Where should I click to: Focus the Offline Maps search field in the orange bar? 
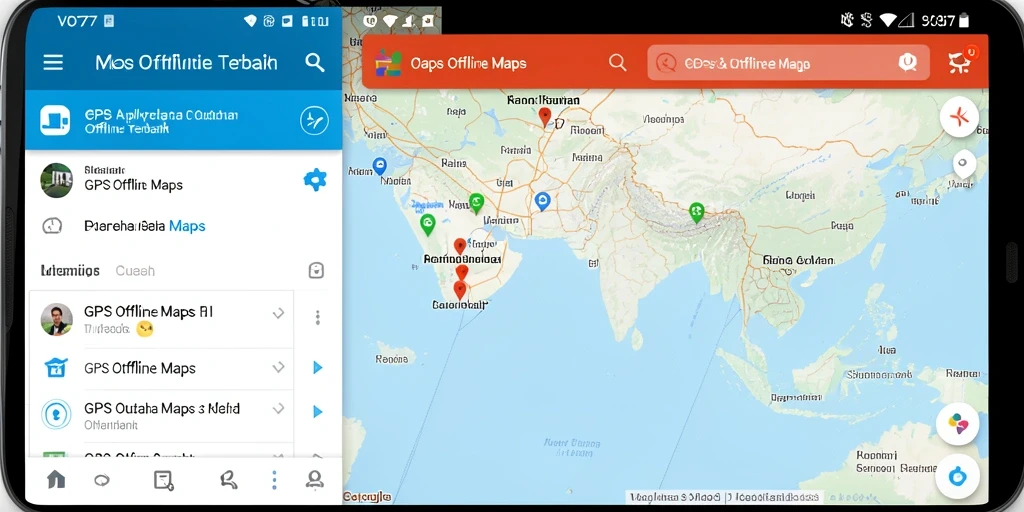tap(788, 63)
